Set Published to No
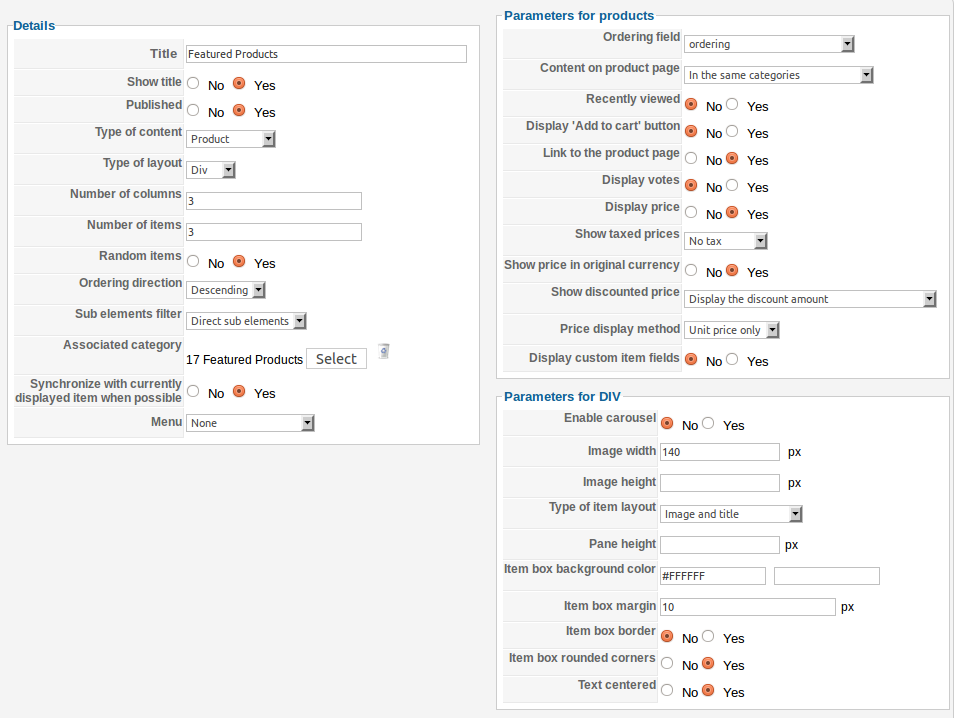 pyautogui.click(x=193, y=111)
